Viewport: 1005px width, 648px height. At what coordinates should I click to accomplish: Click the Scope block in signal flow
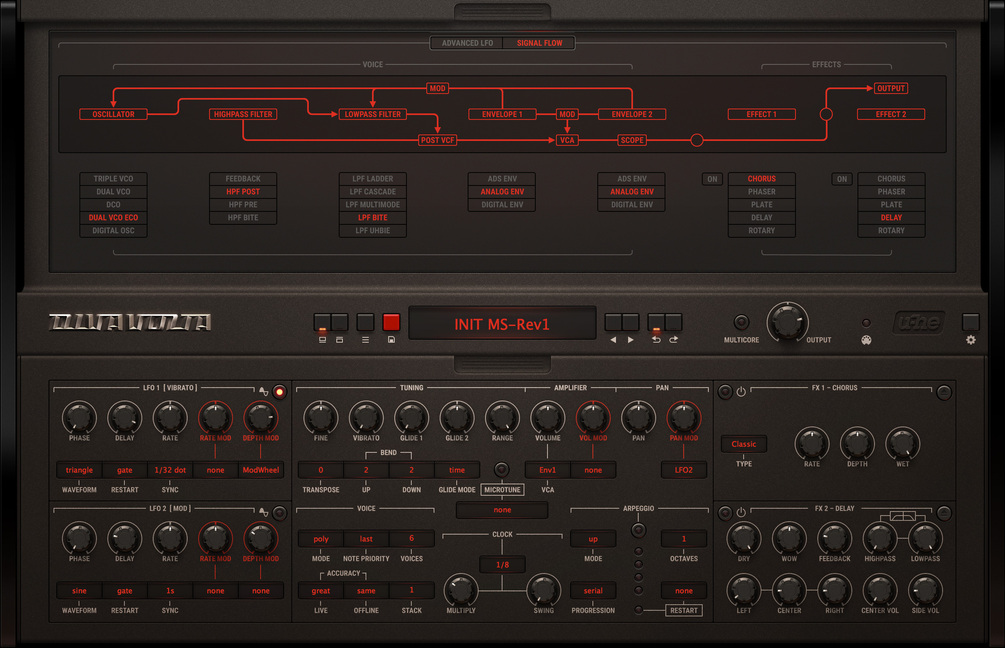point(632,140)
